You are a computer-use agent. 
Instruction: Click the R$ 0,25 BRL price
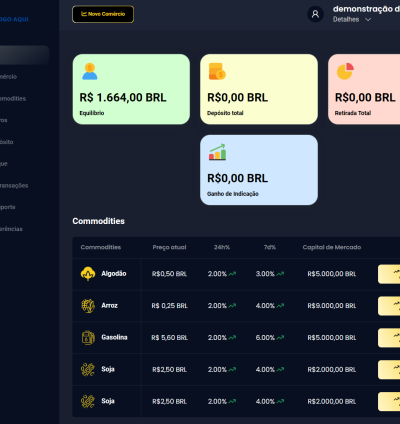[169, 306]
